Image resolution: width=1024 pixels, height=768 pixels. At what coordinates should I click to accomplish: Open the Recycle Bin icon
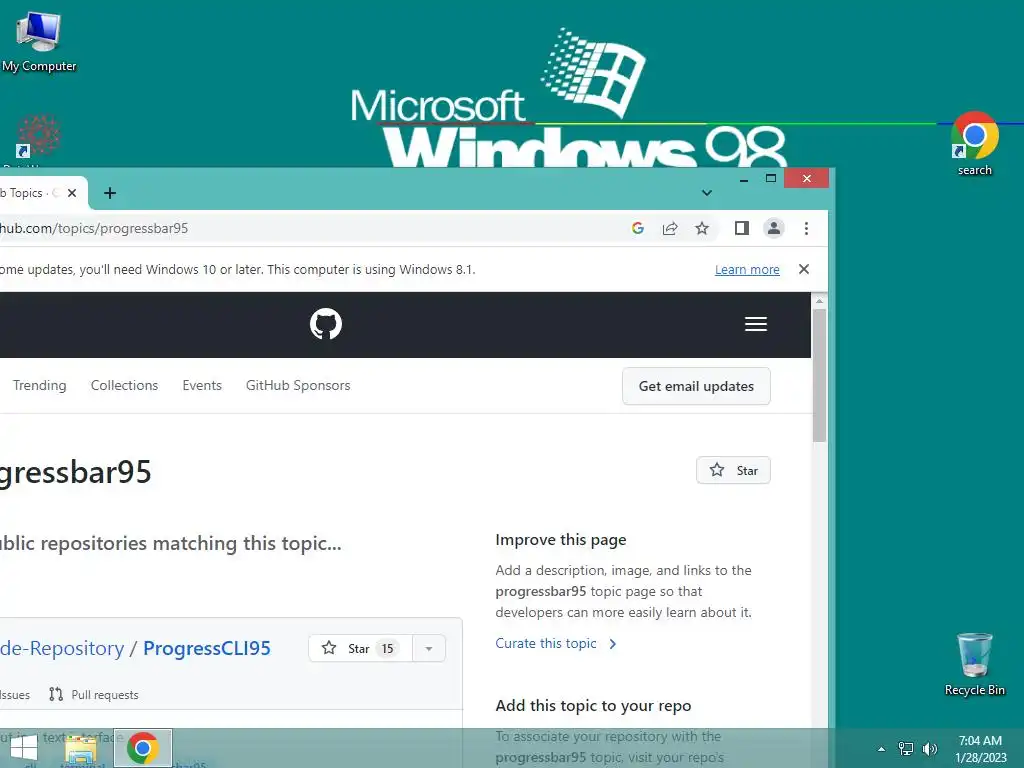974,664
